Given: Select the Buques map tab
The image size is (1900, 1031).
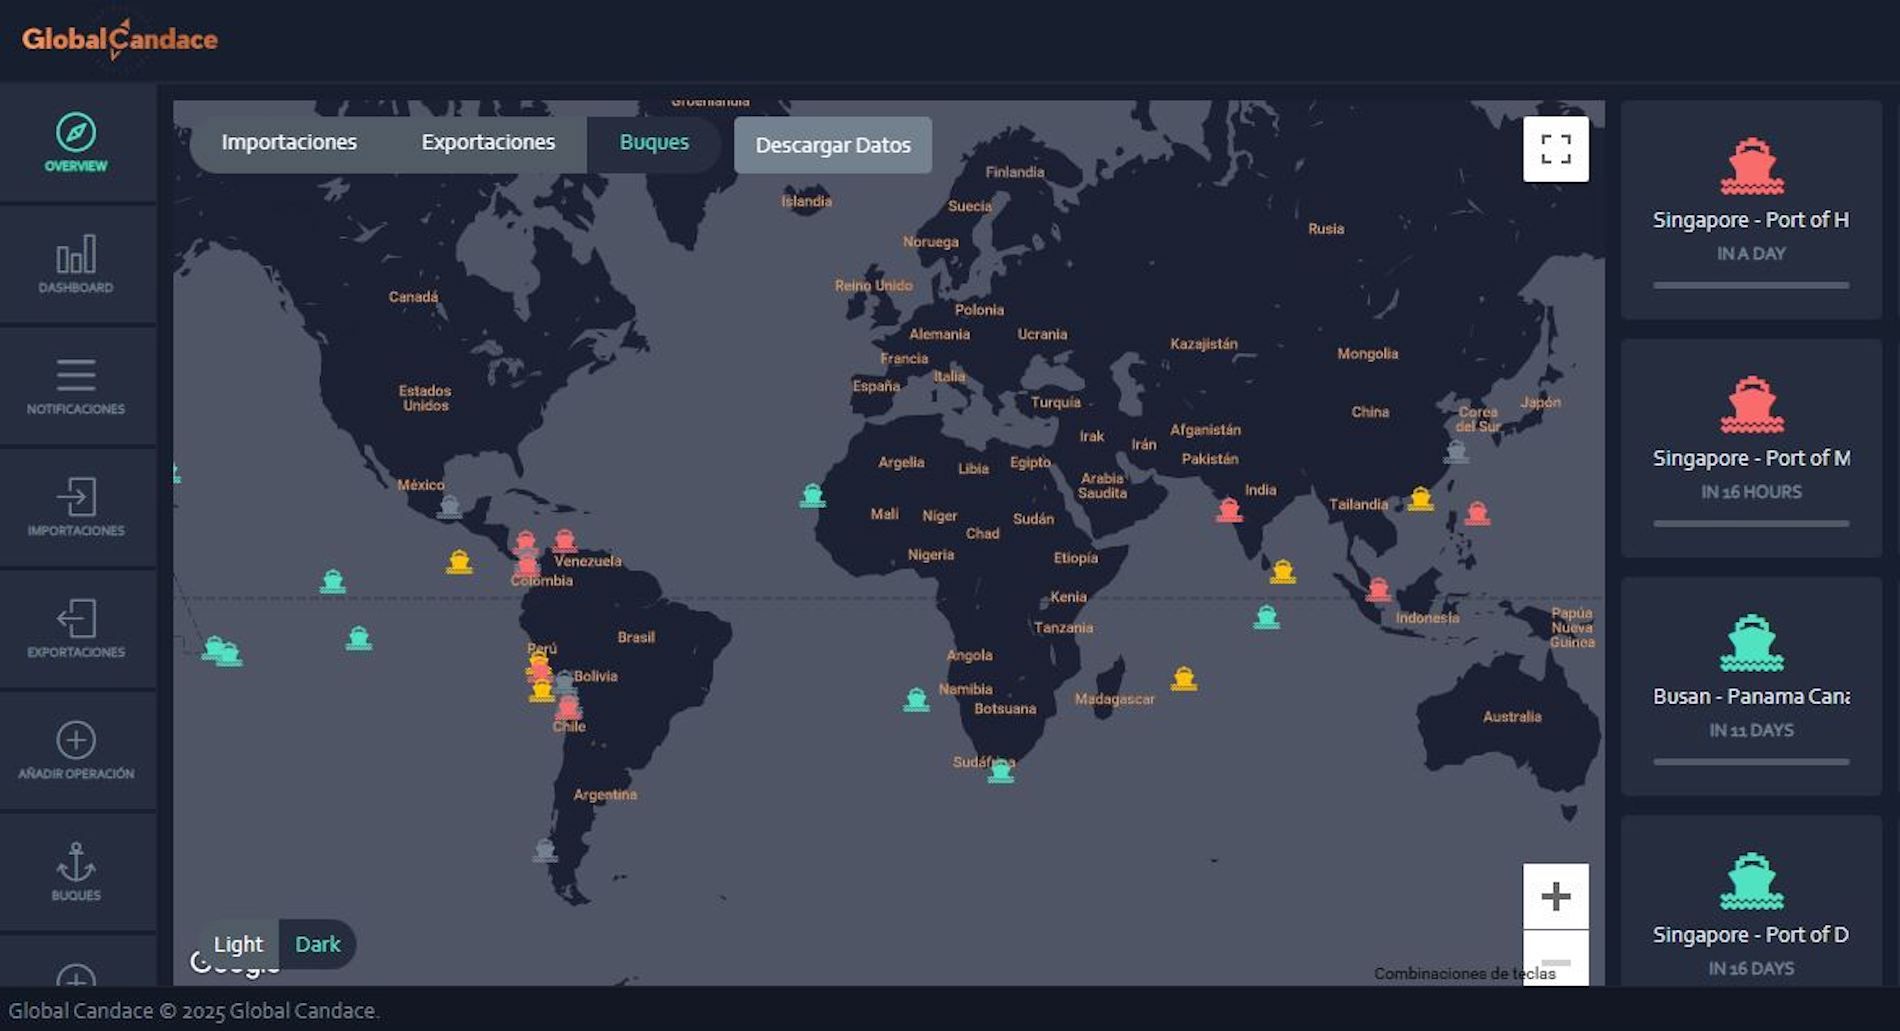Looking at the screenshot, I should pos(654,143).
